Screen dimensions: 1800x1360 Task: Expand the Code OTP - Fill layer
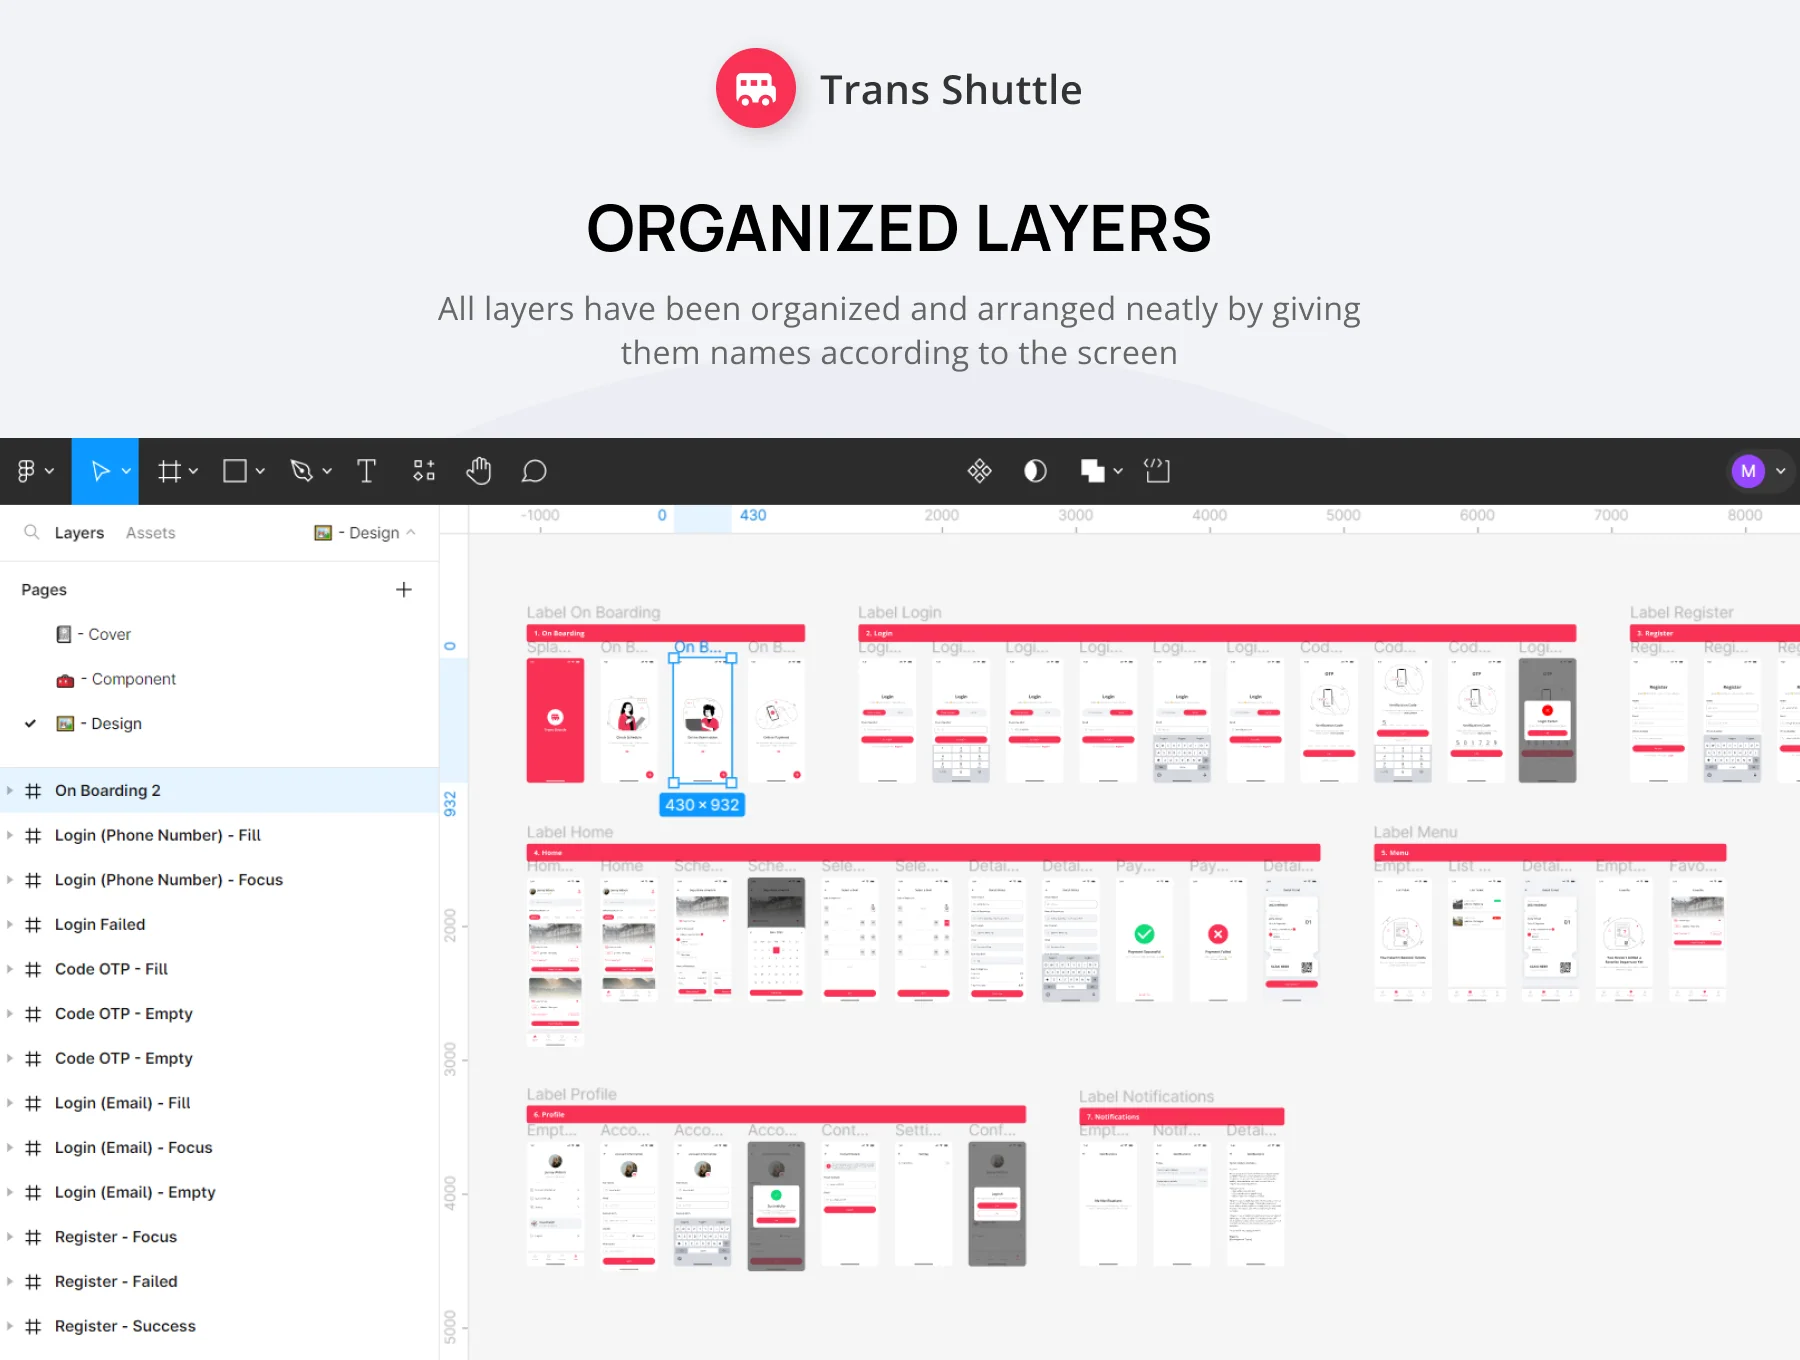10,969
